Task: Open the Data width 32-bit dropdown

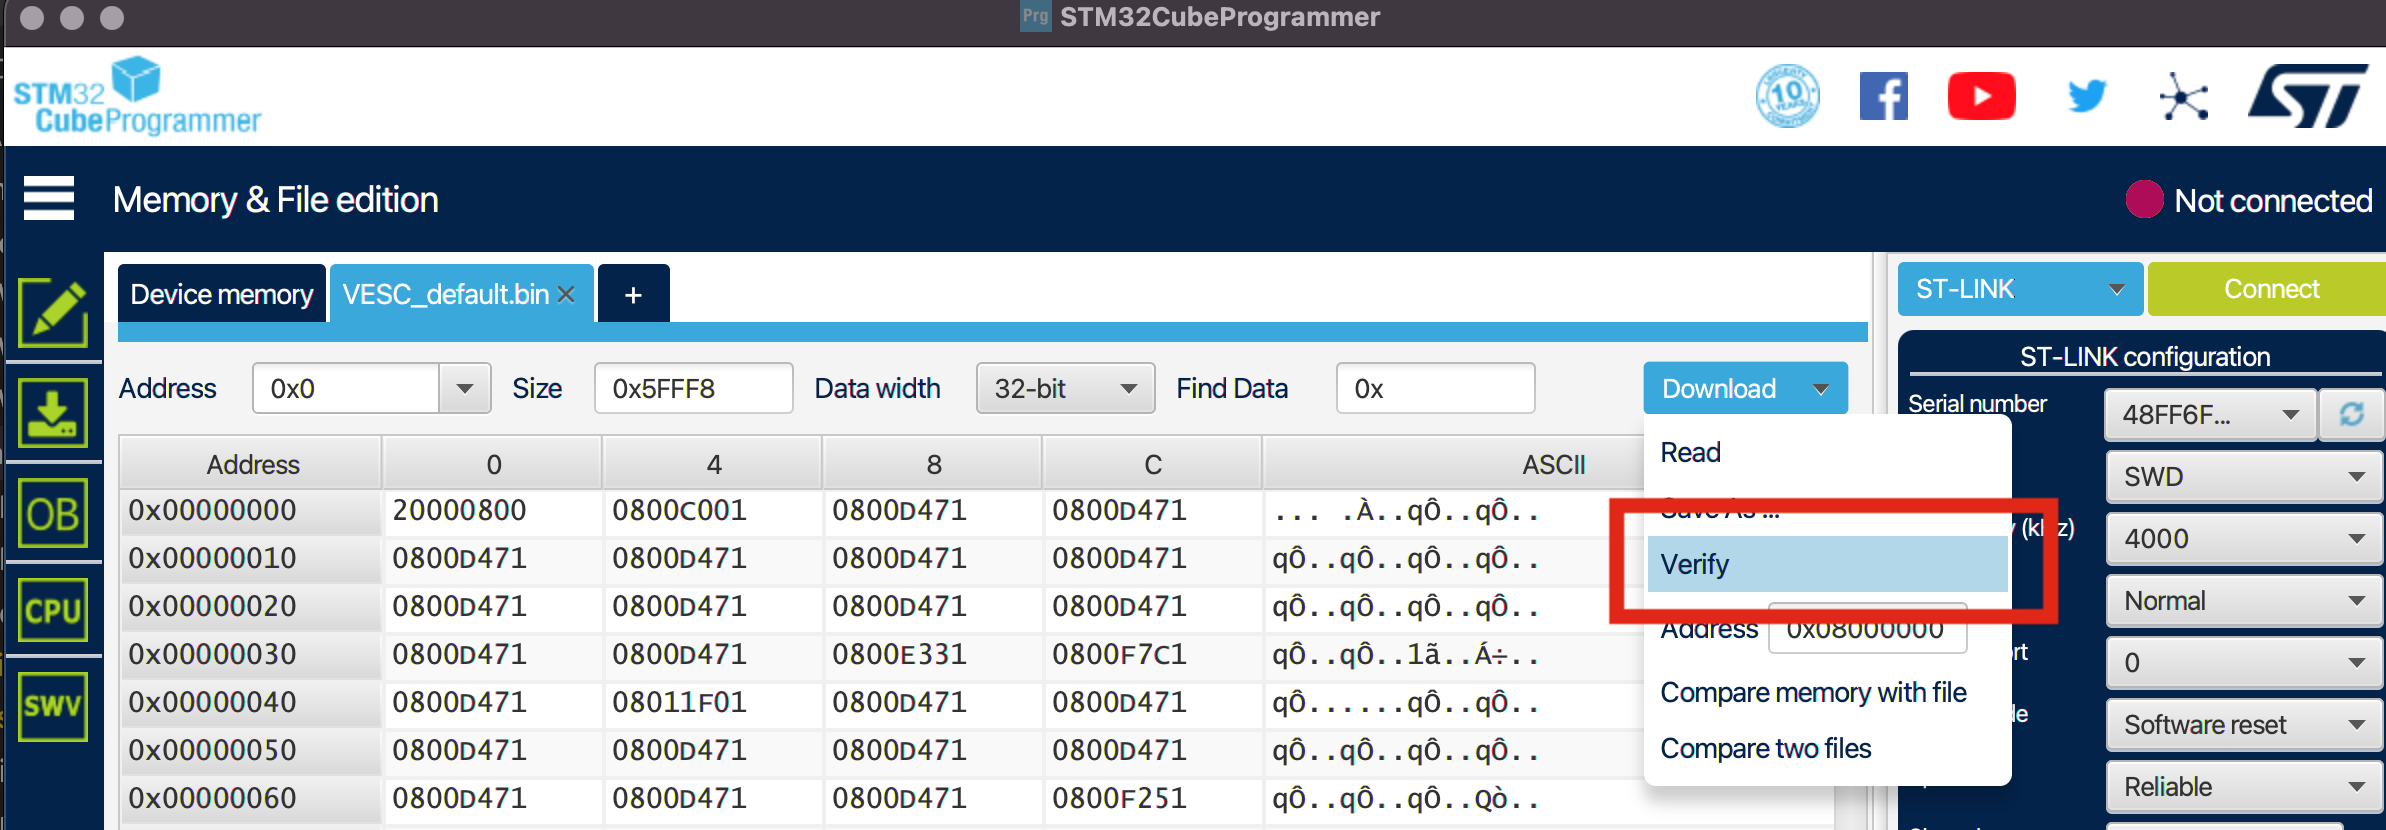Action: [x=1066, y=388]
